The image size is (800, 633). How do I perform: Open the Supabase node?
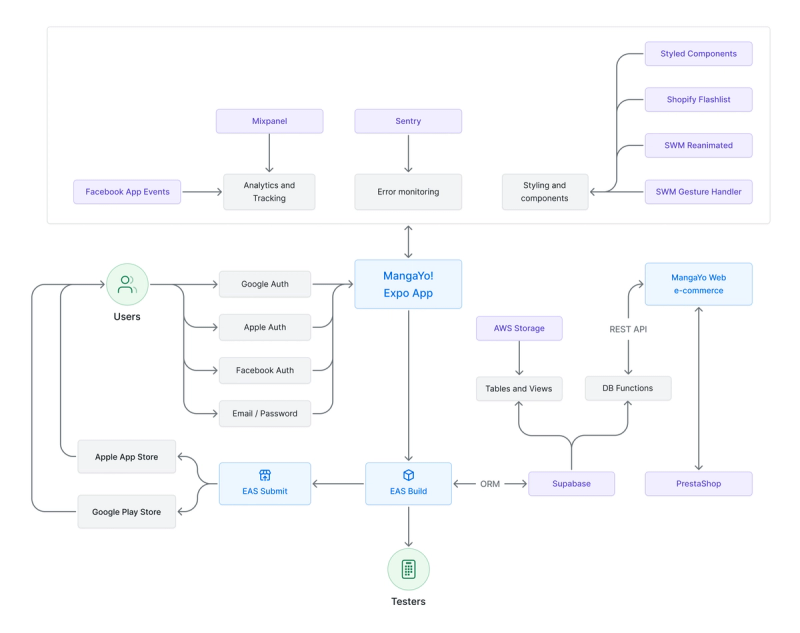571,483
